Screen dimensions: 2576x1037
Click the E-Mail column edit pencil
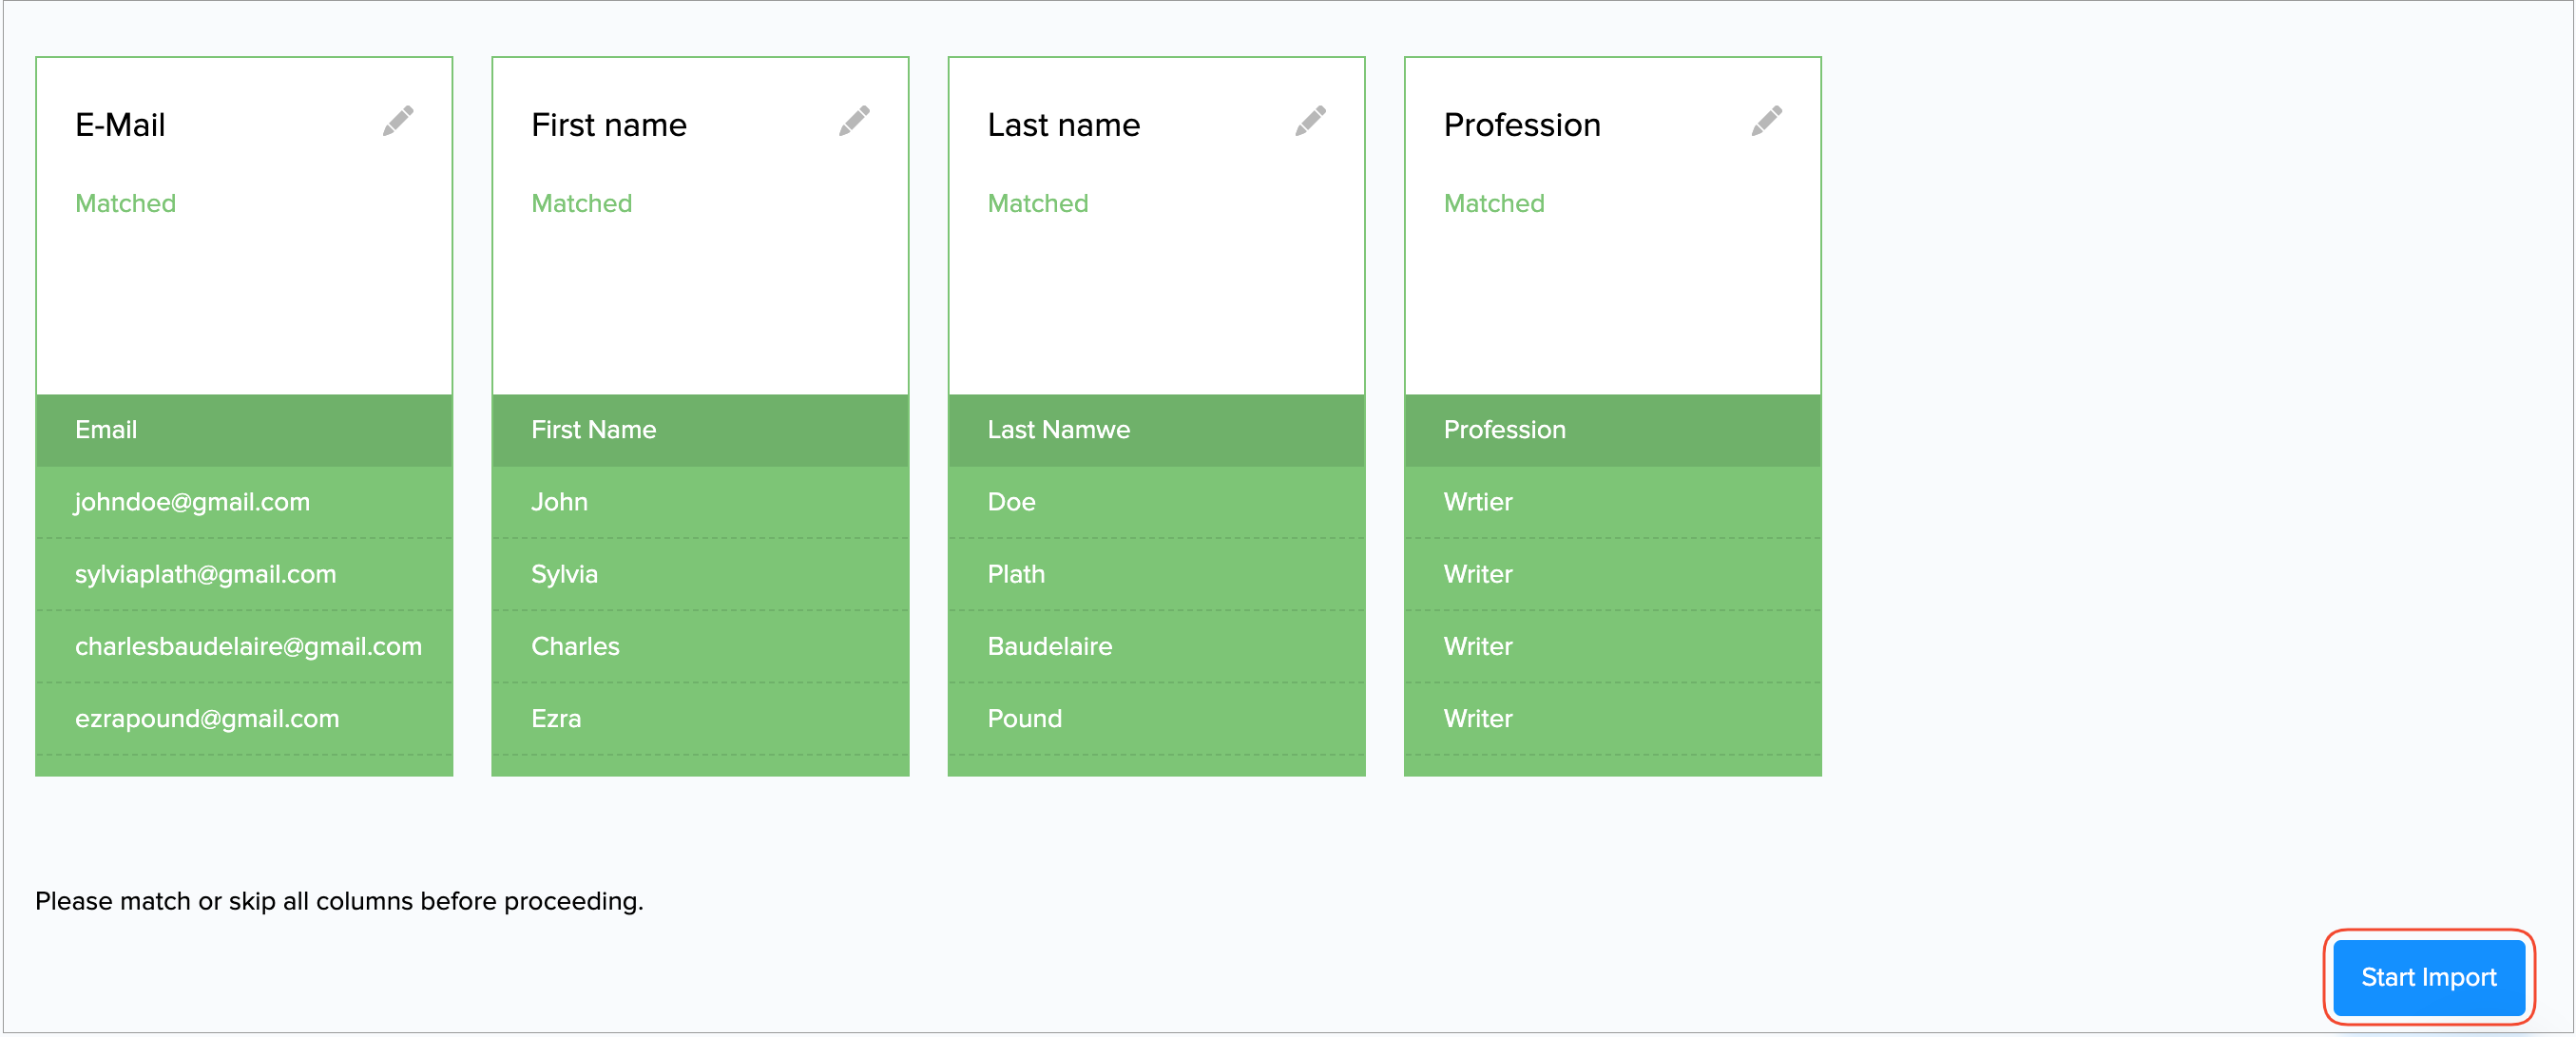tap(397, 121)
